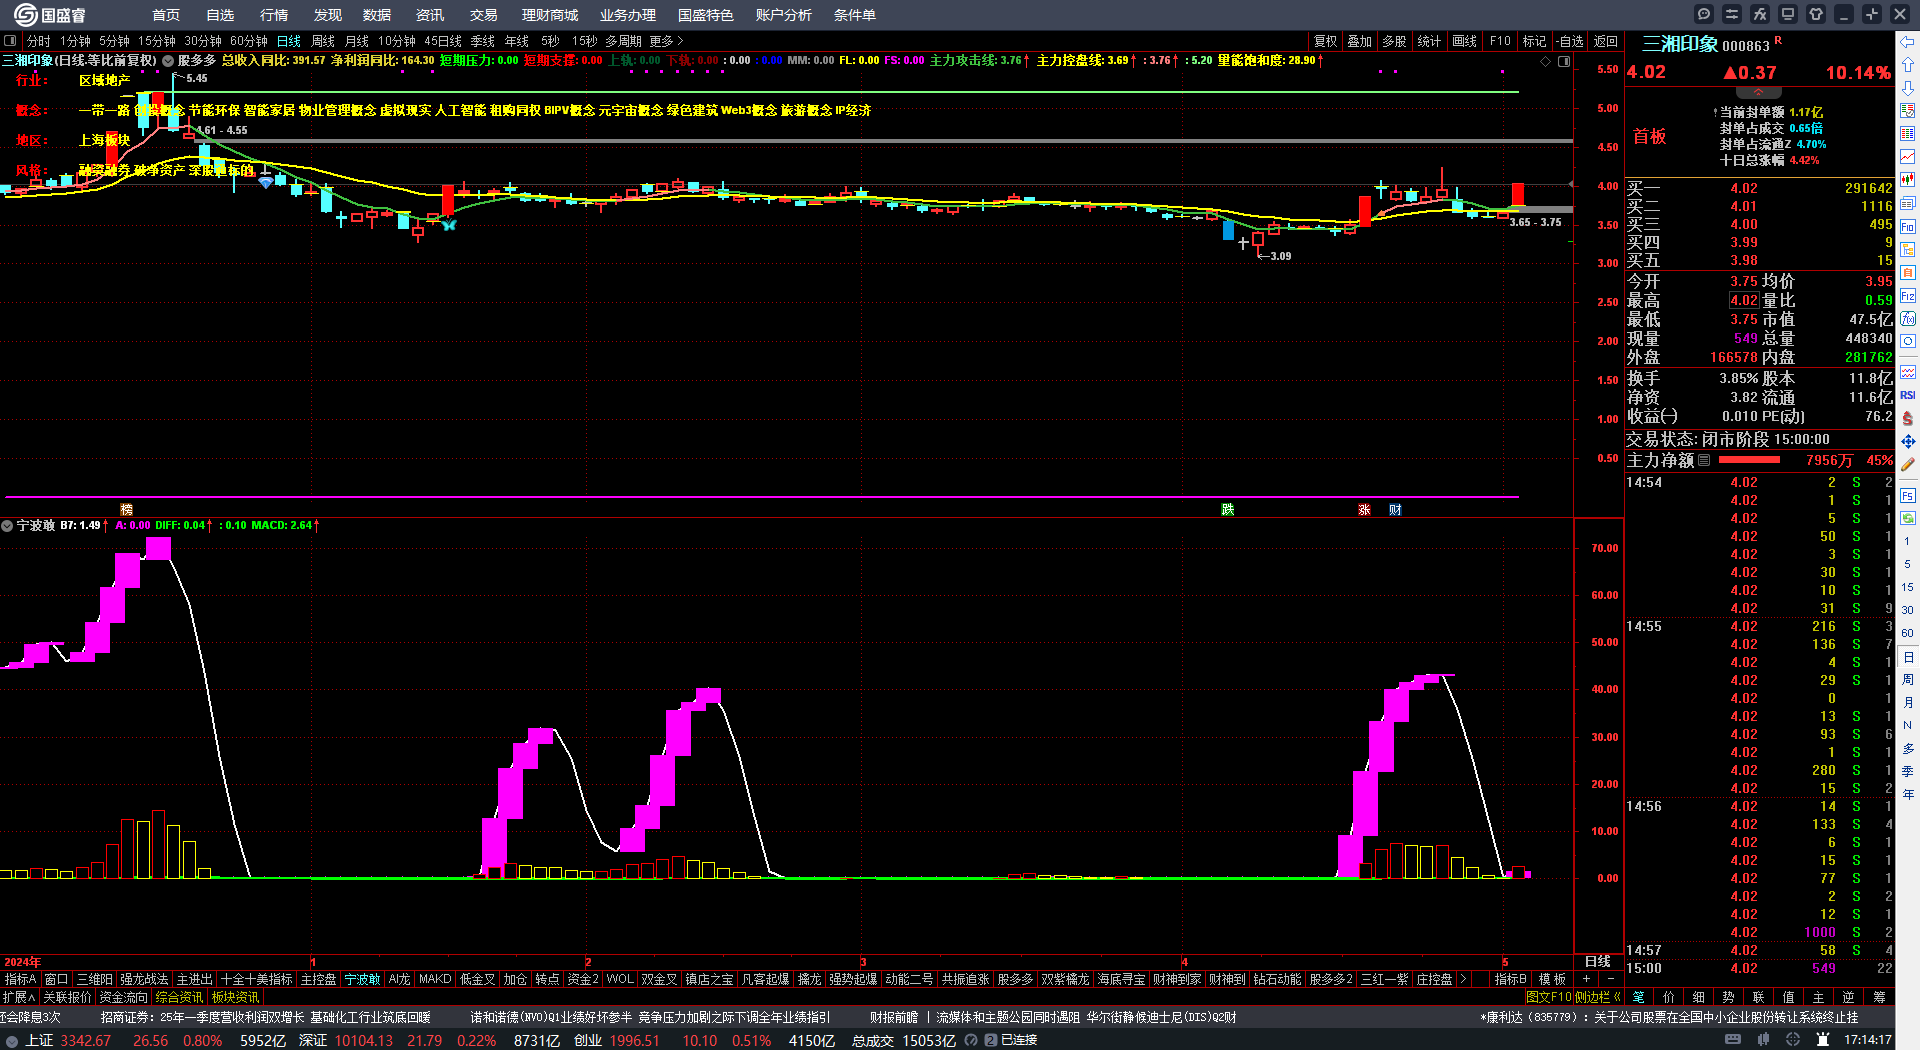Collapse the 侧边栏 sidebar
This screenshot has height=1050, width=1920.
point(1598,997)
